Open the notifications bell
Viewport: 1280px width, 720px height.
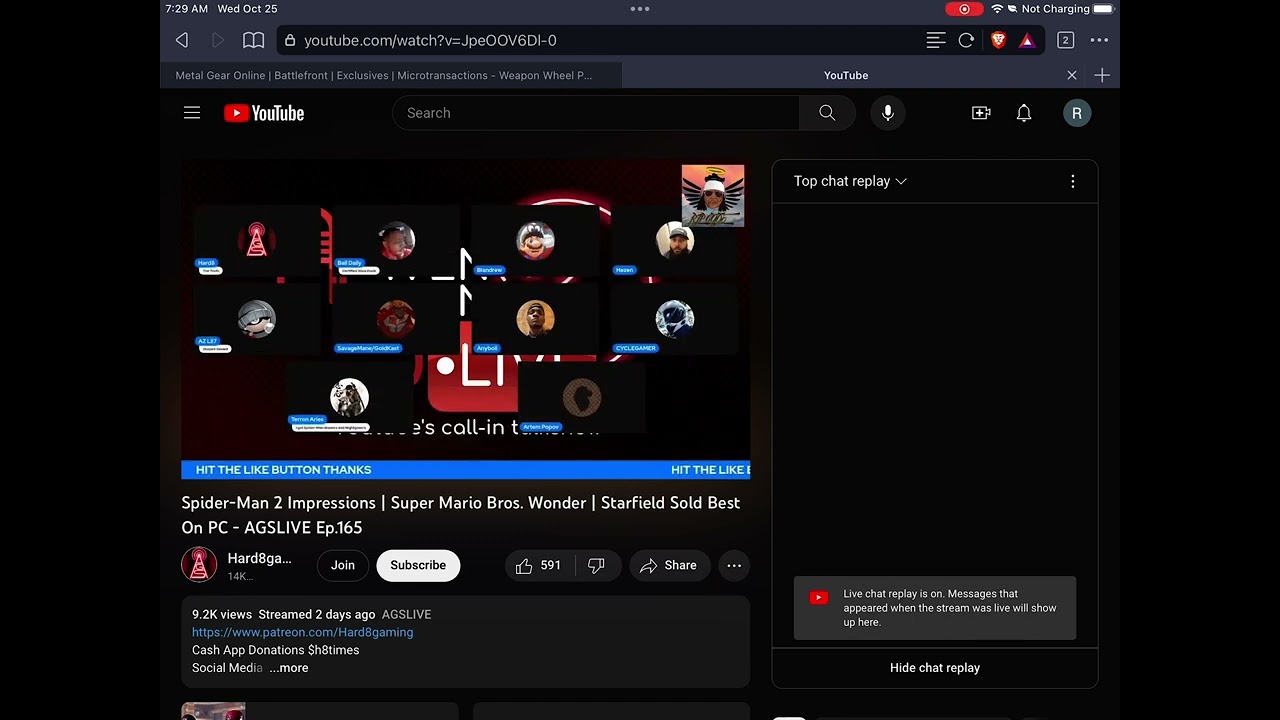[x=1024, y=113]
